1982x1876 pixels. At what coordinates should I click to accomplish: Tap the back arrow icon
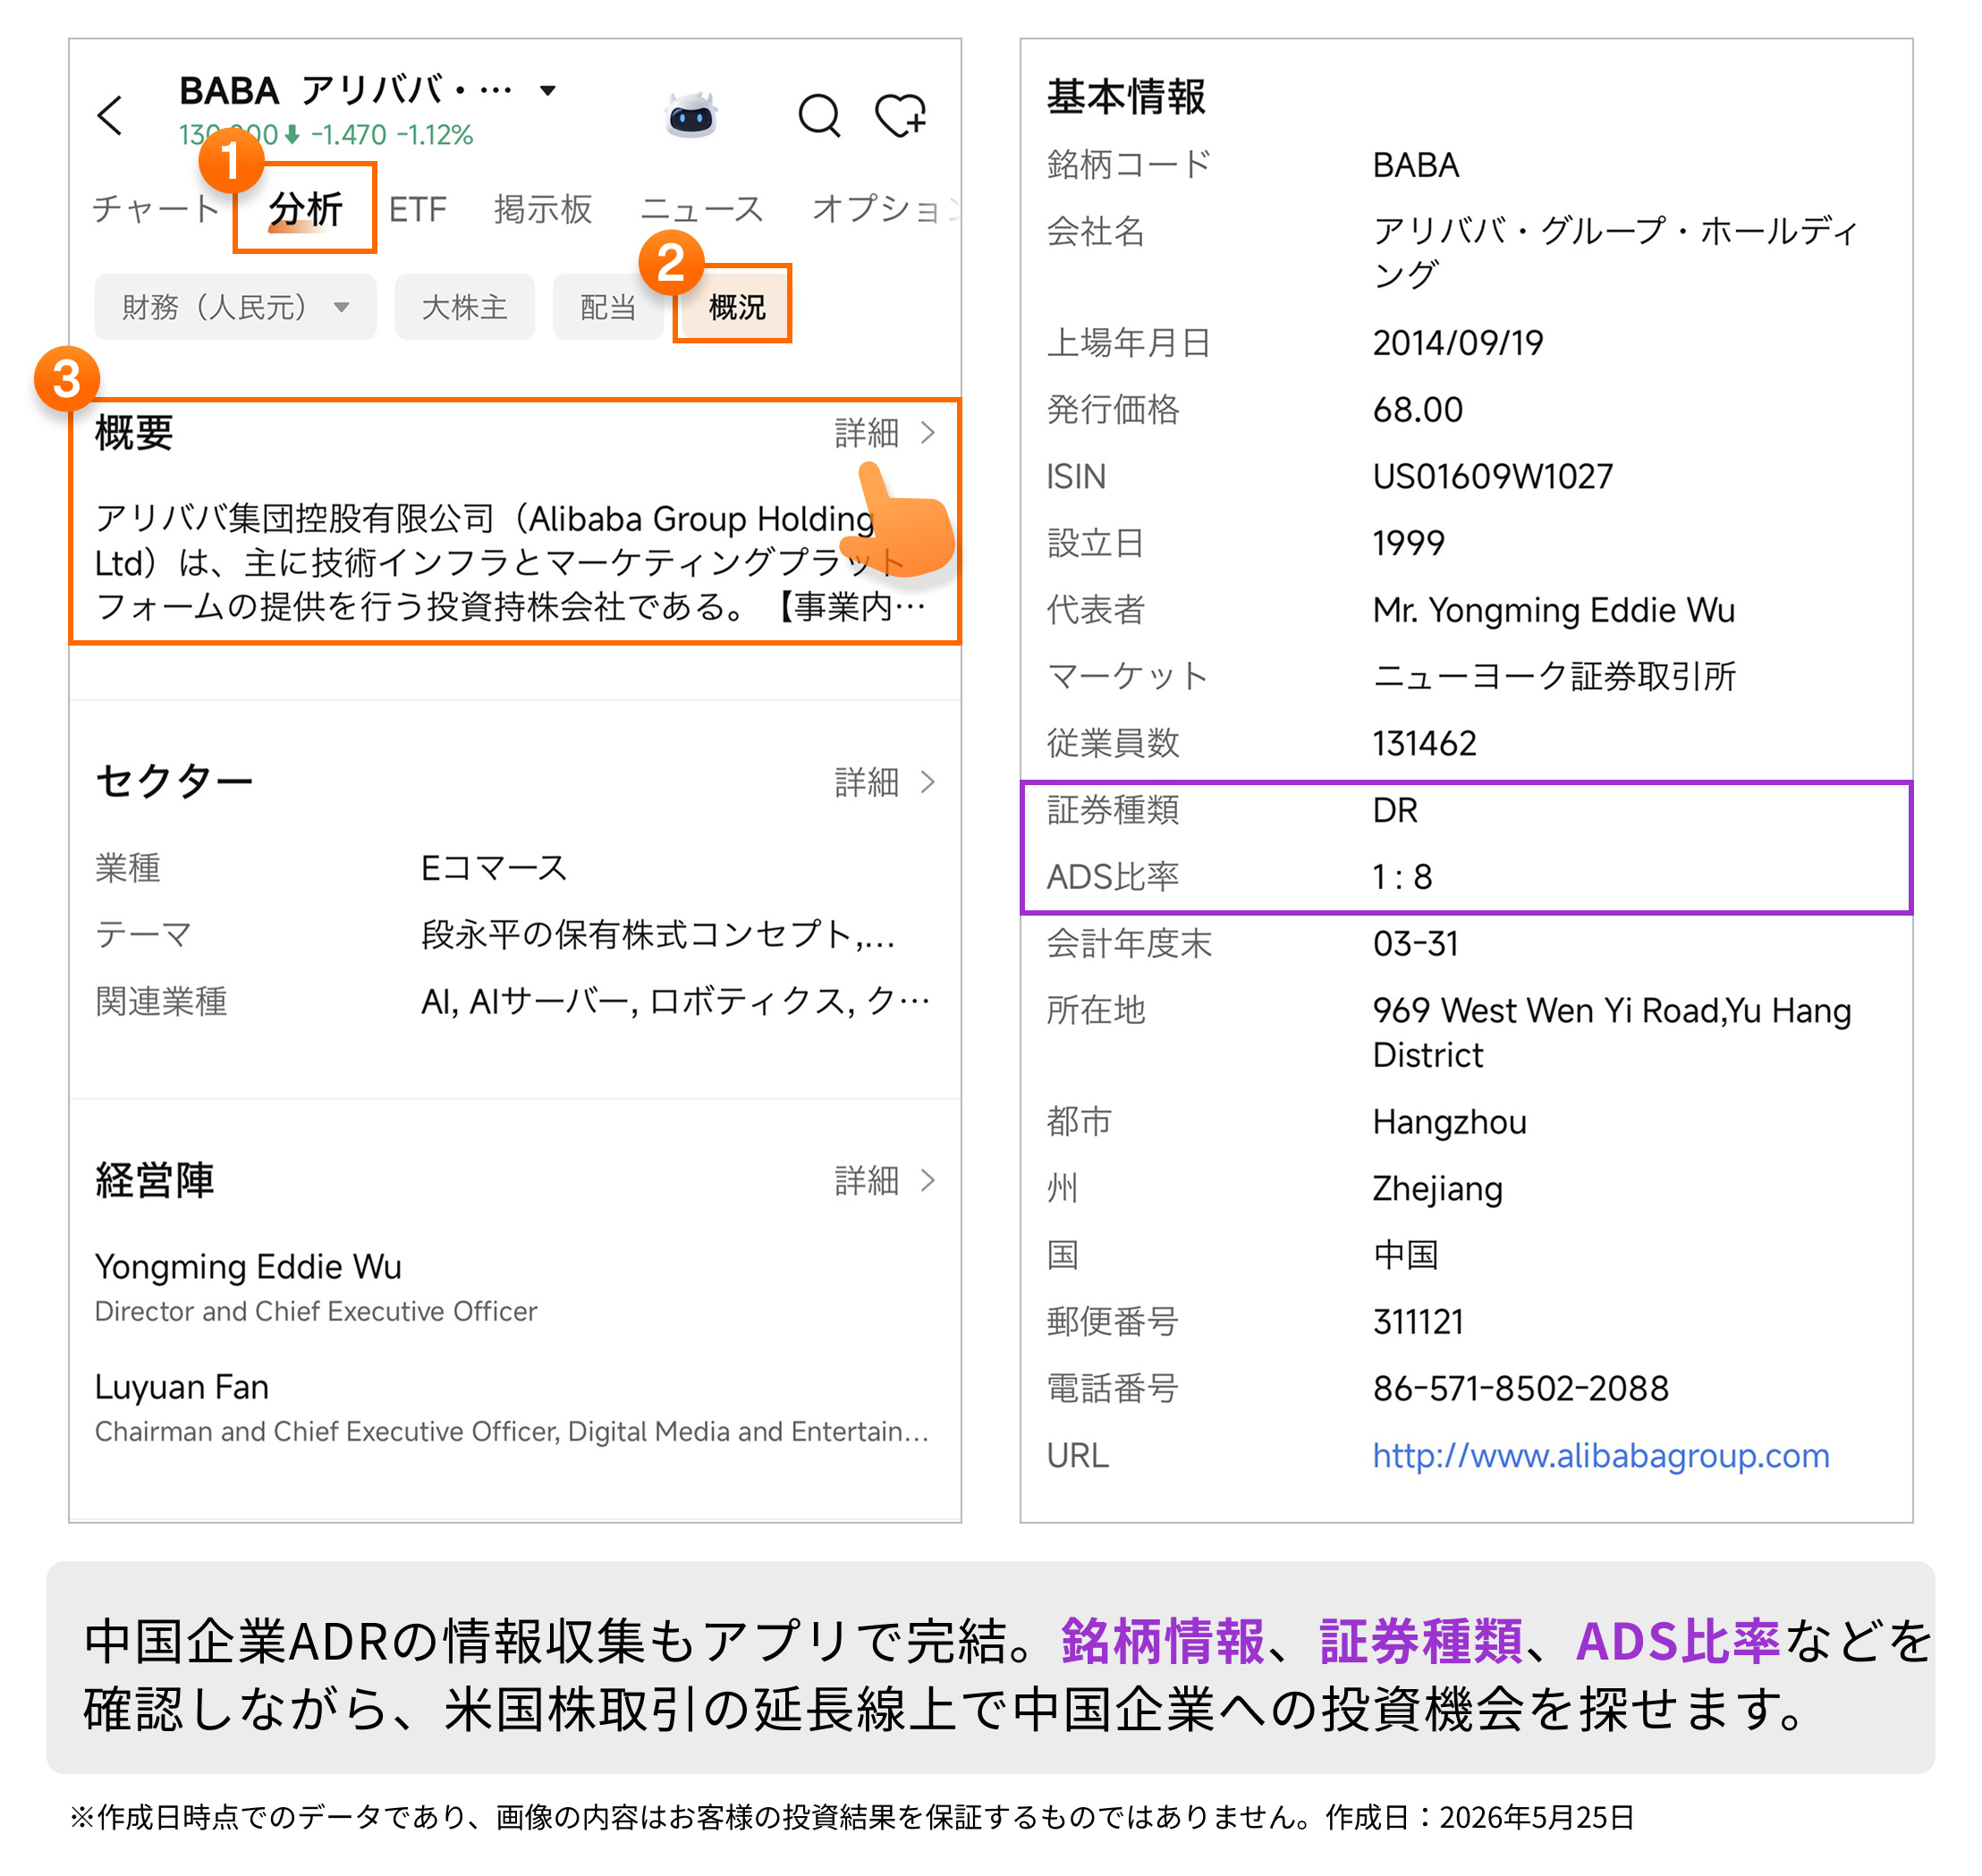(111, 115)
